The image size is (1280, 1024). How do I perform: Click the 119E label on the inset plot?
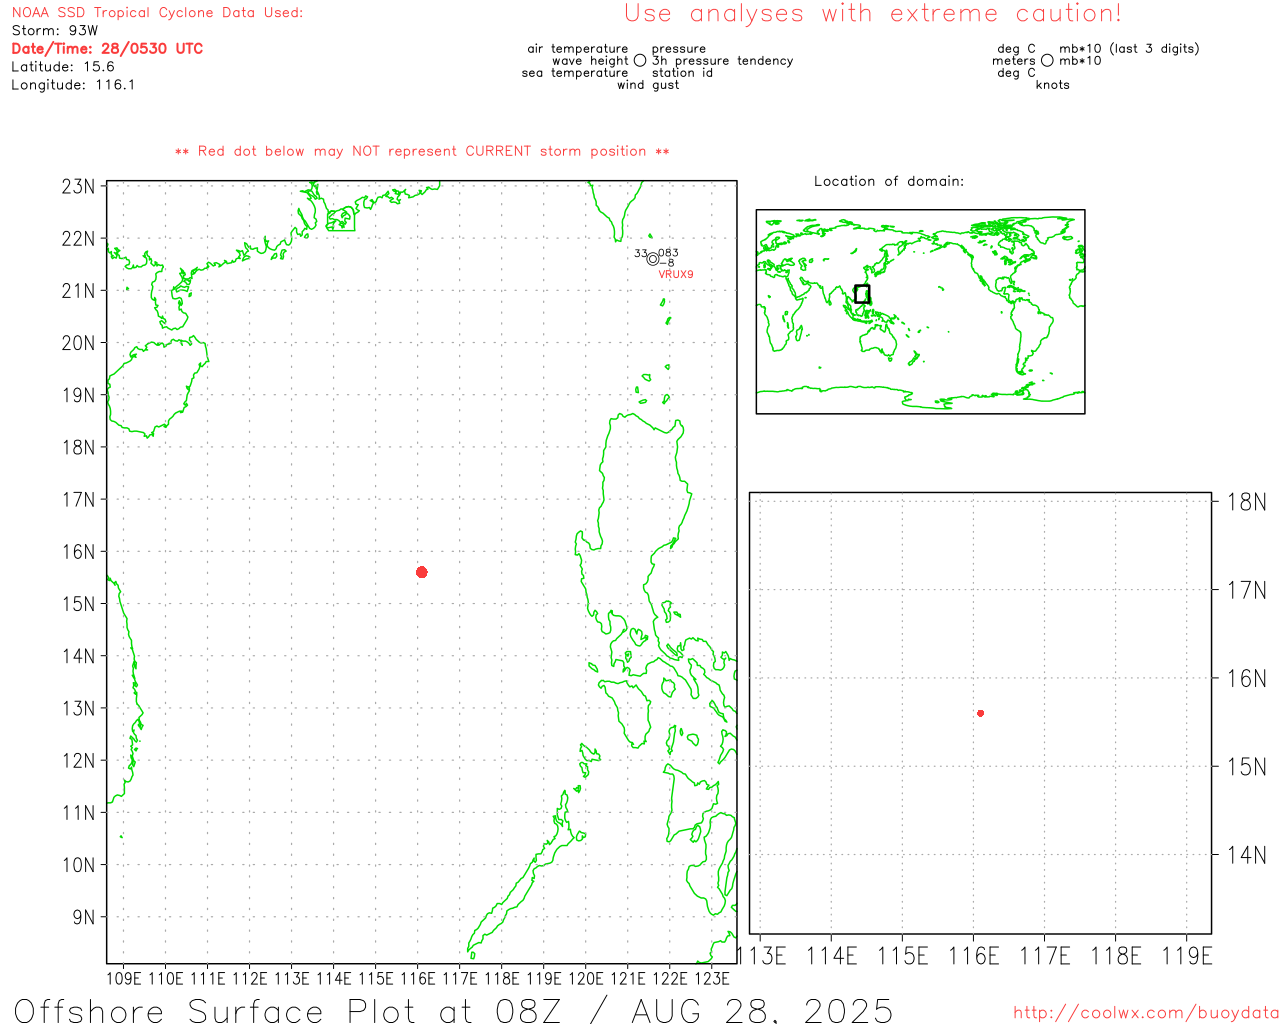(1187, 956)
